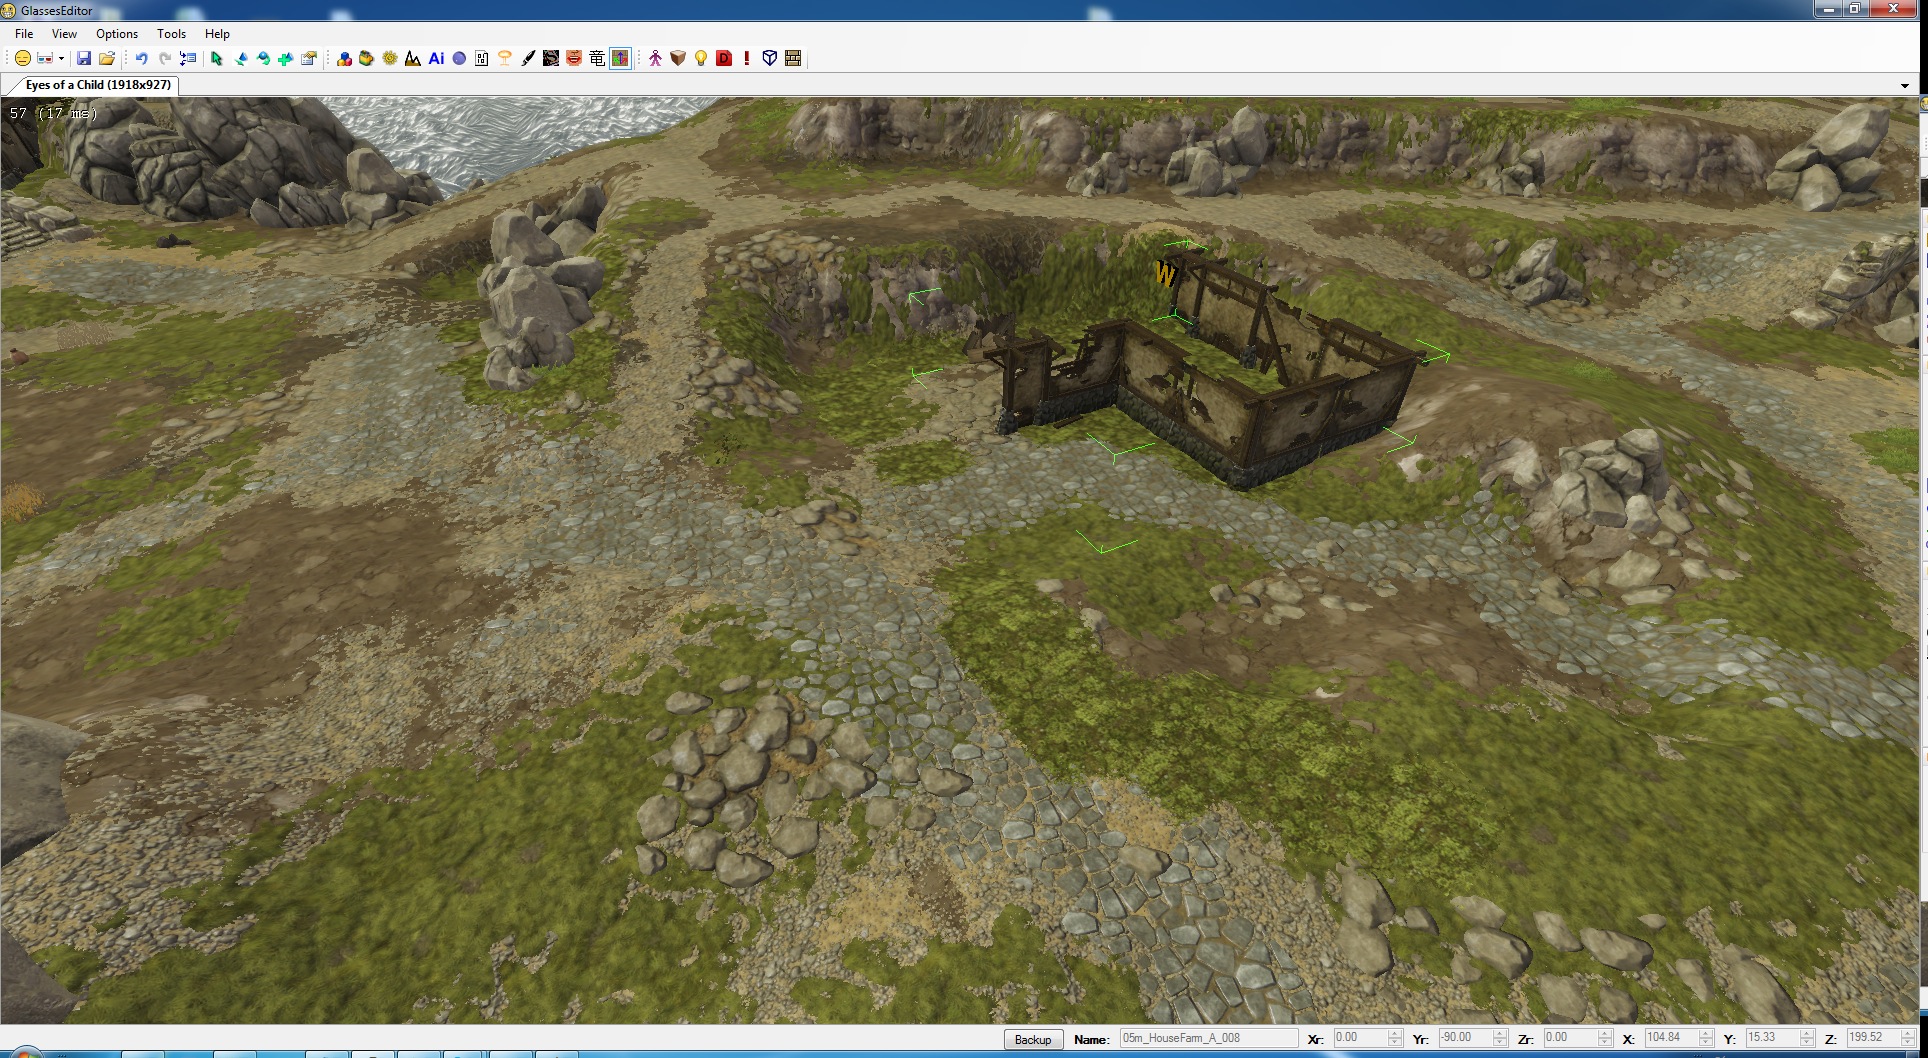The height and width of the screenshot is (1058, 1928).
Task: Open the 3D glasses dropdown arrow
Action: pyautogui.click(x=61, y=59)
